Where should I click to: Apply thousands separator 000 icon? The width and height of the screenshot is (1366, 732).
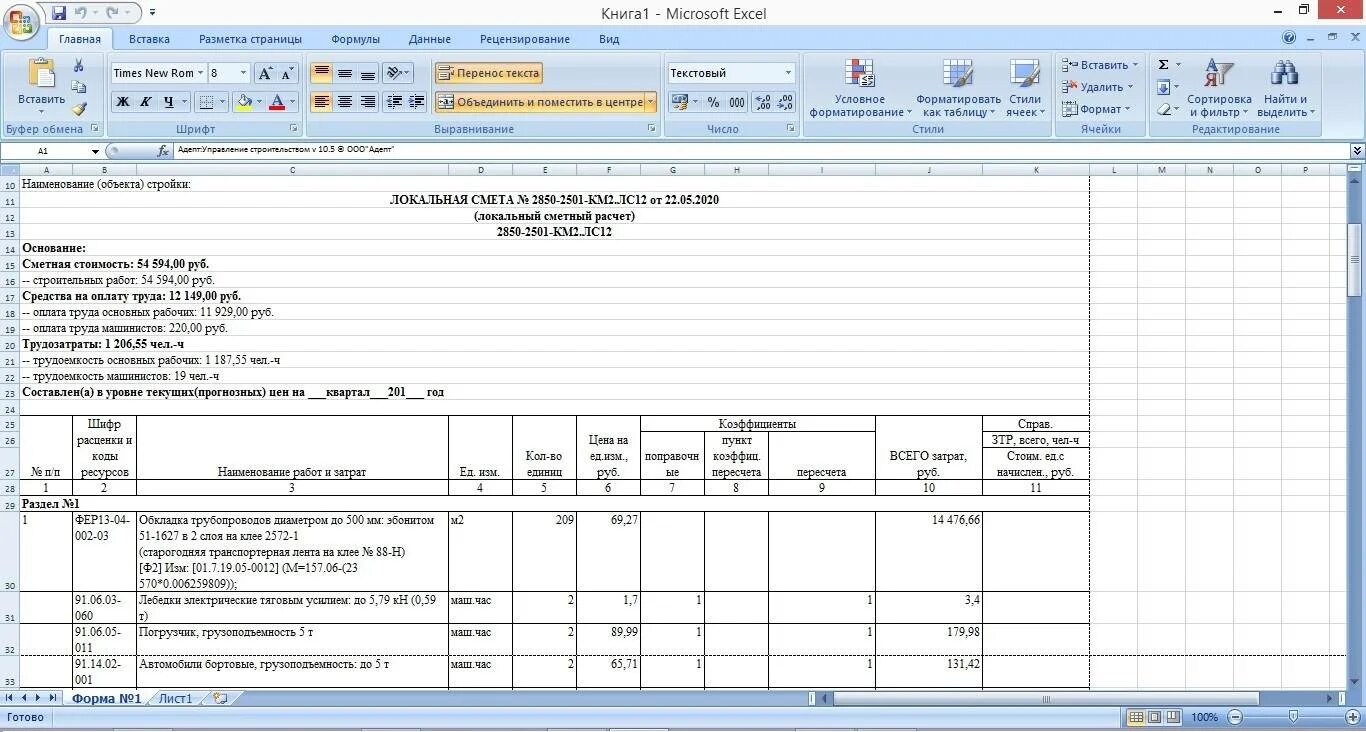[737, 102]
